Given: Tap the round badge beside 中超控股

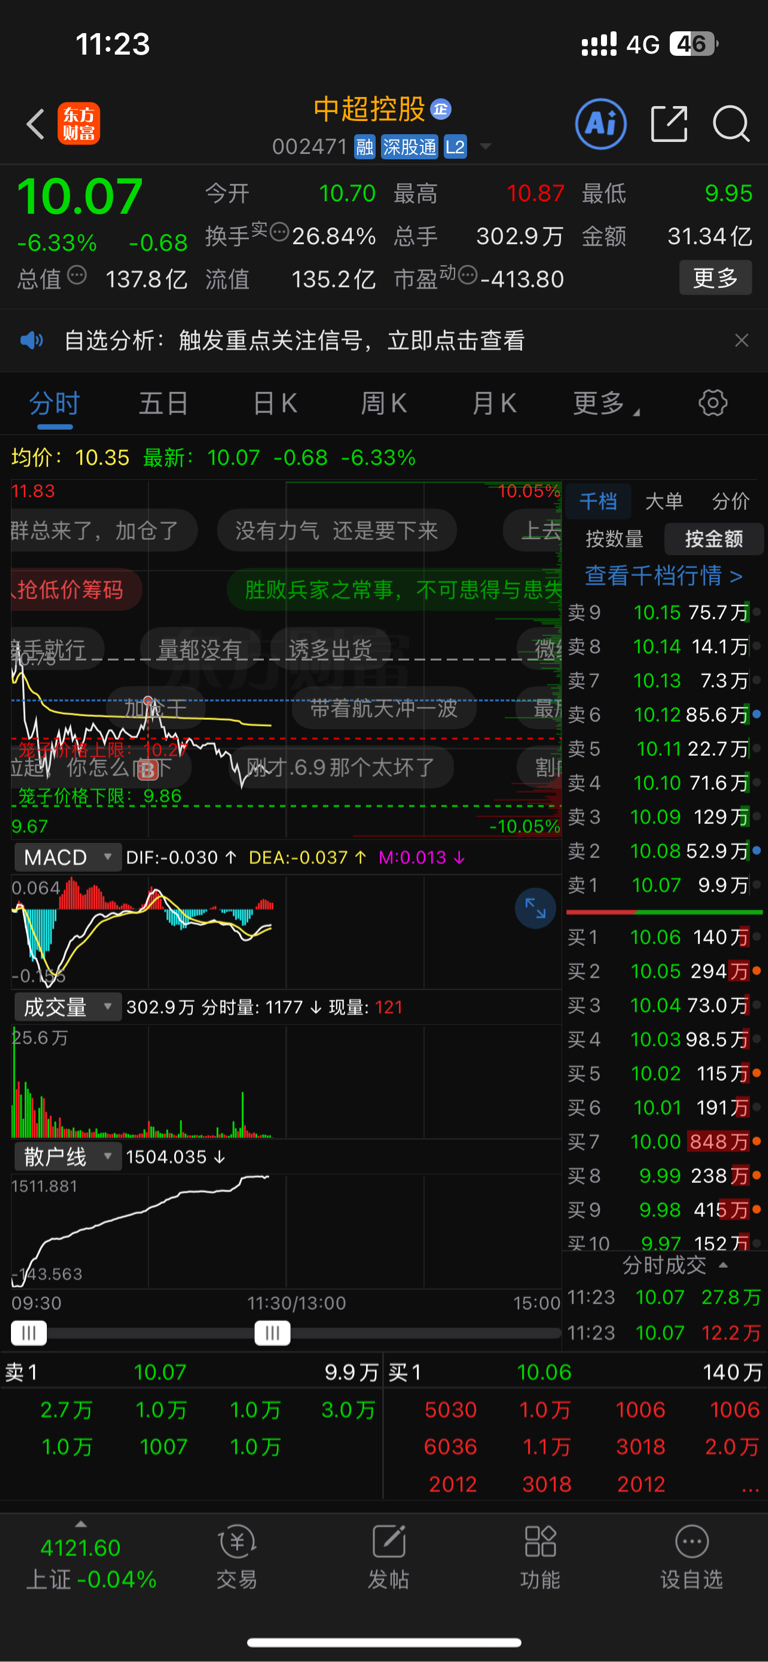Looking at the screenshot, I should pyautogui.click(x=441, y=108).
